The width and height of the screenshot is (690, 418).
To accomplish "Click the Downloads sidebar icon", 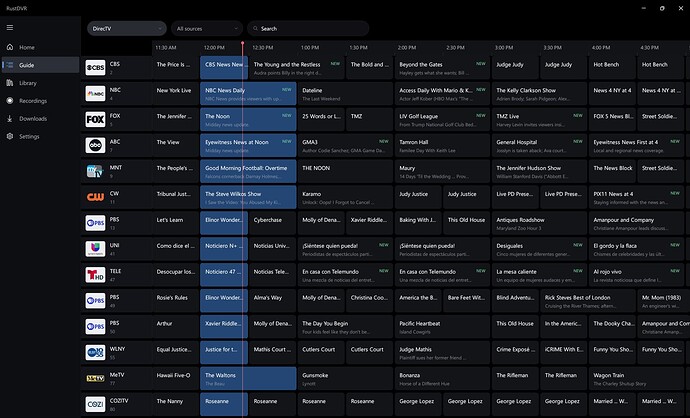I will (x=10, y=118).
